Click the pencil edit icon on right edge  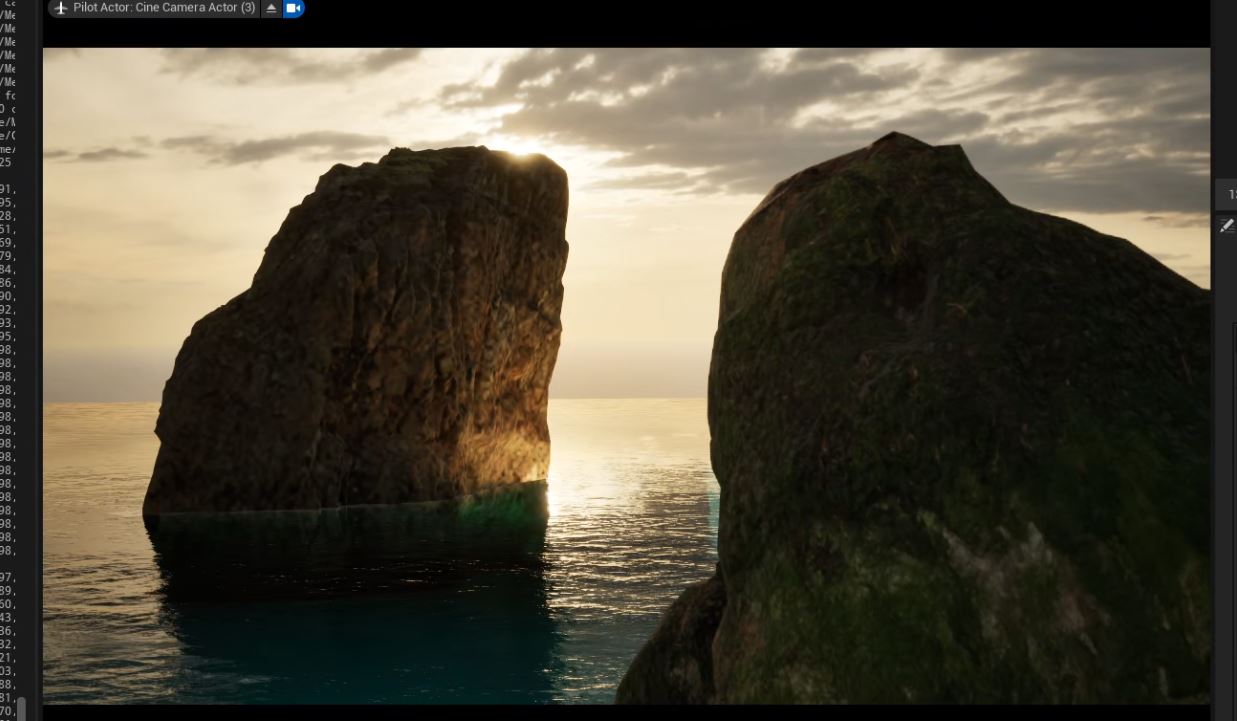1227,227
